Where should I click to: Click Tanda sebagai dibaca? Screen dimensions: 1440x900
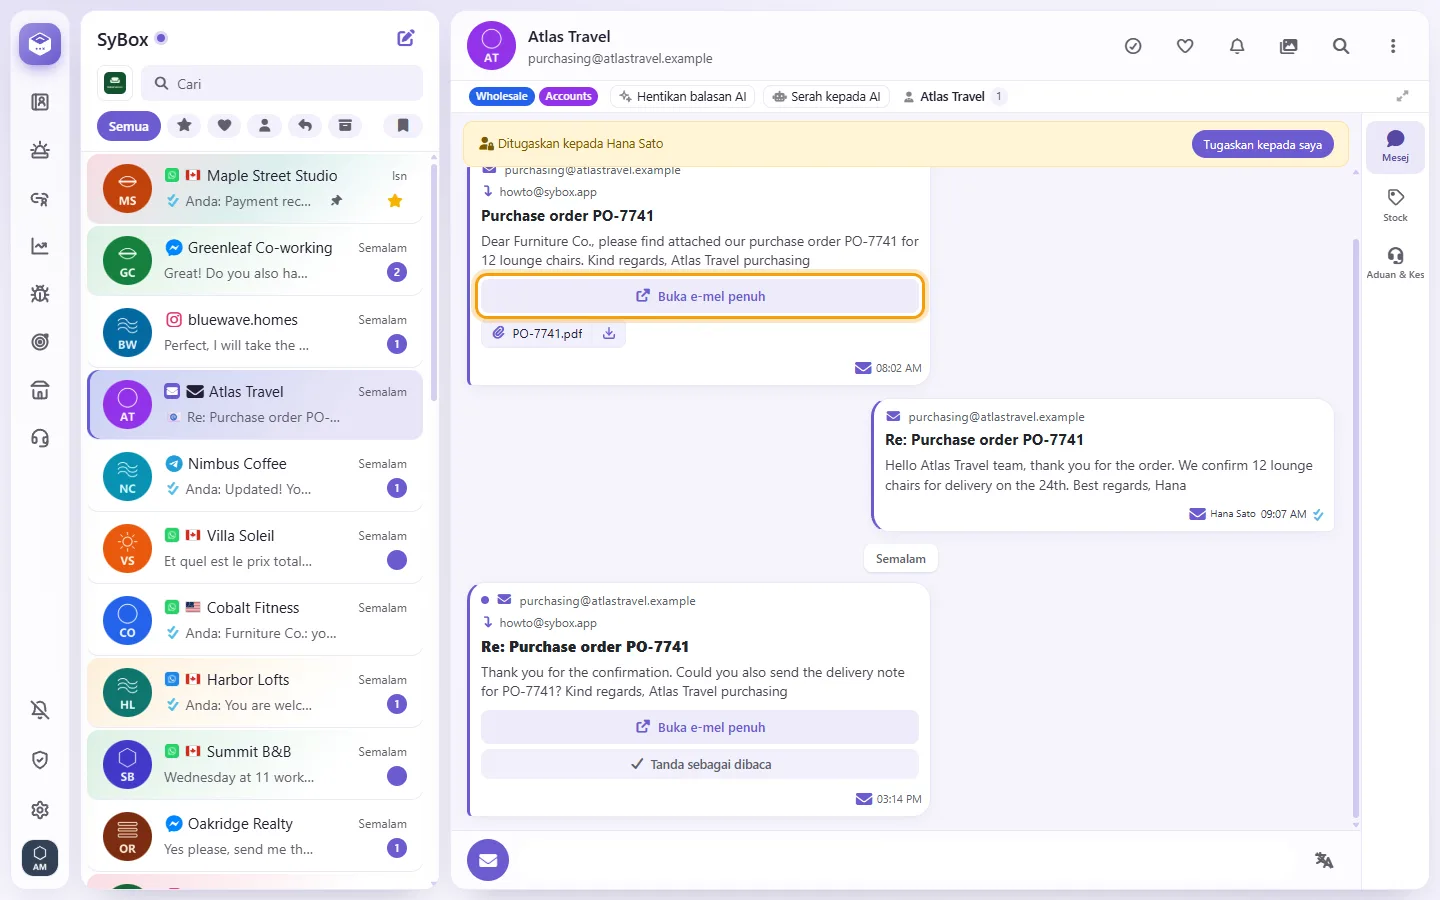pyautogui.click(x=700, y=764)
